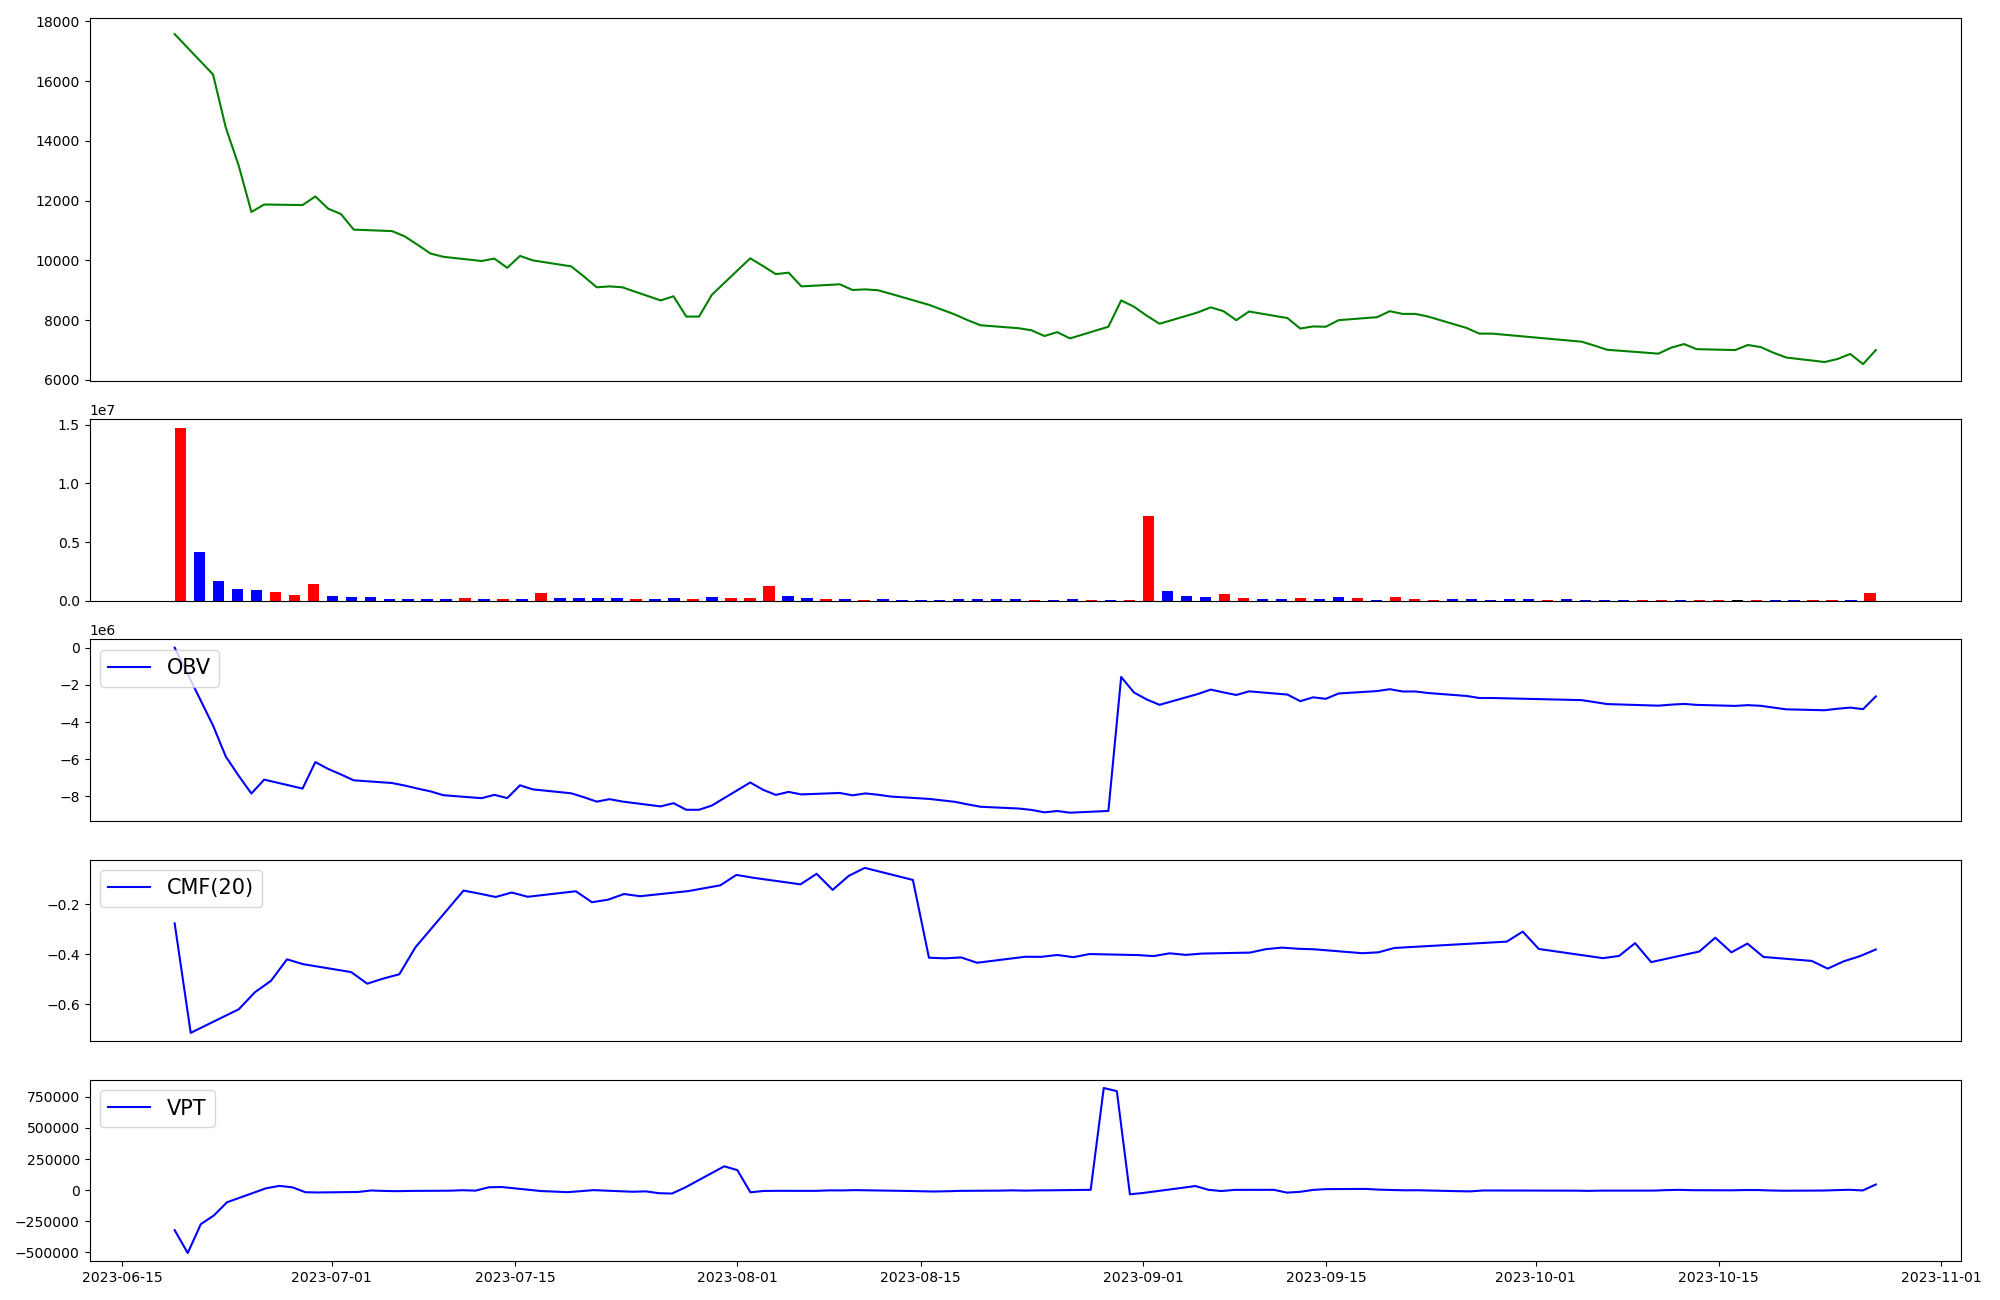Click the 1e7 volume scale label
Screen dimensions: 2000x1300
pos(102,410)
